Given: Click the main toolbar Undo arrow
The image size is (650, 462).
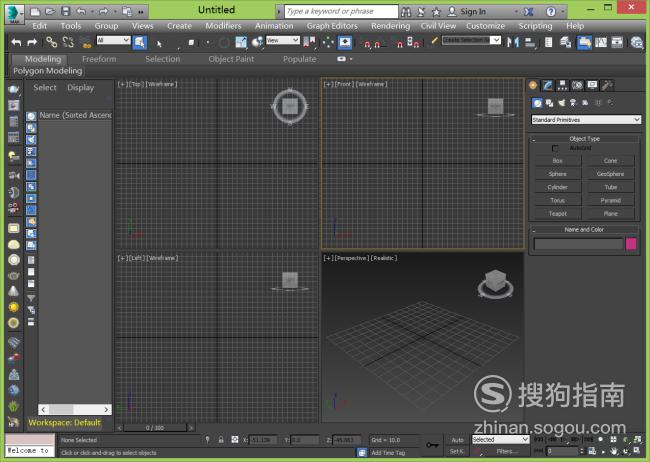Looking at the screenshot, I should click(16, 42).
